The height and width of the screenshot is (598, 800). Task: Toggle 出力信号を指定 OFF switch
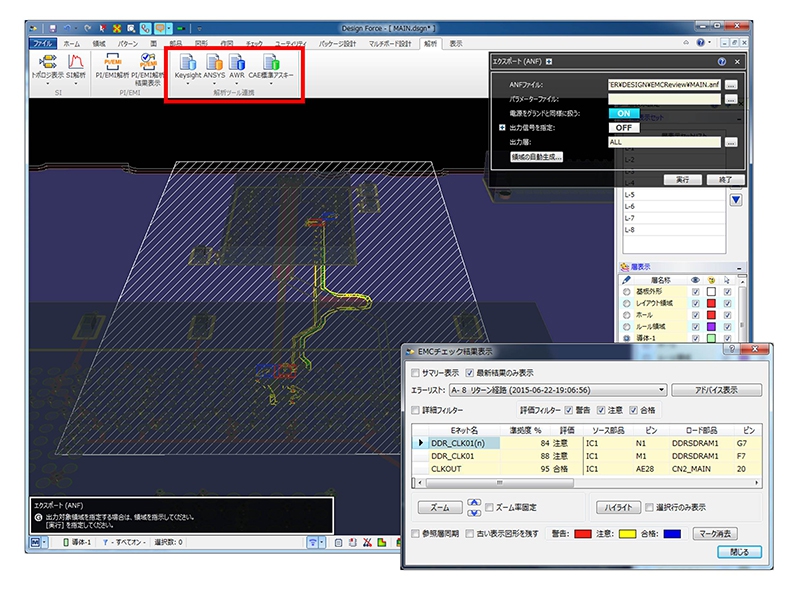(x=623, y=128)
